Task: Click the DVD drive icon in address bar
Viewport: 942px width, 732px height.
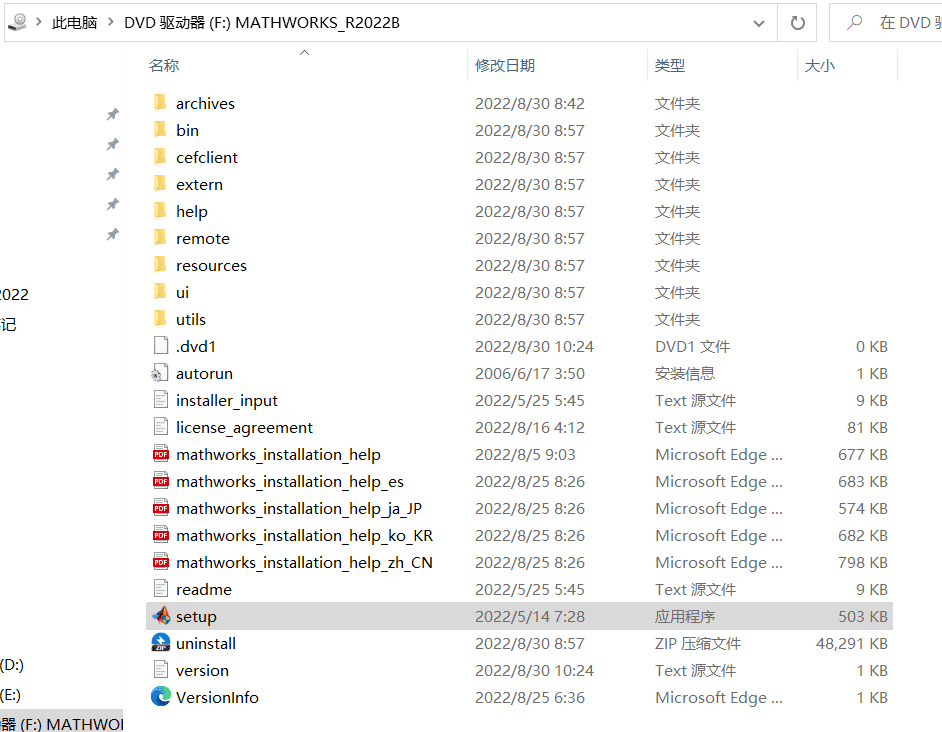Action: click(x=17, y=22)
